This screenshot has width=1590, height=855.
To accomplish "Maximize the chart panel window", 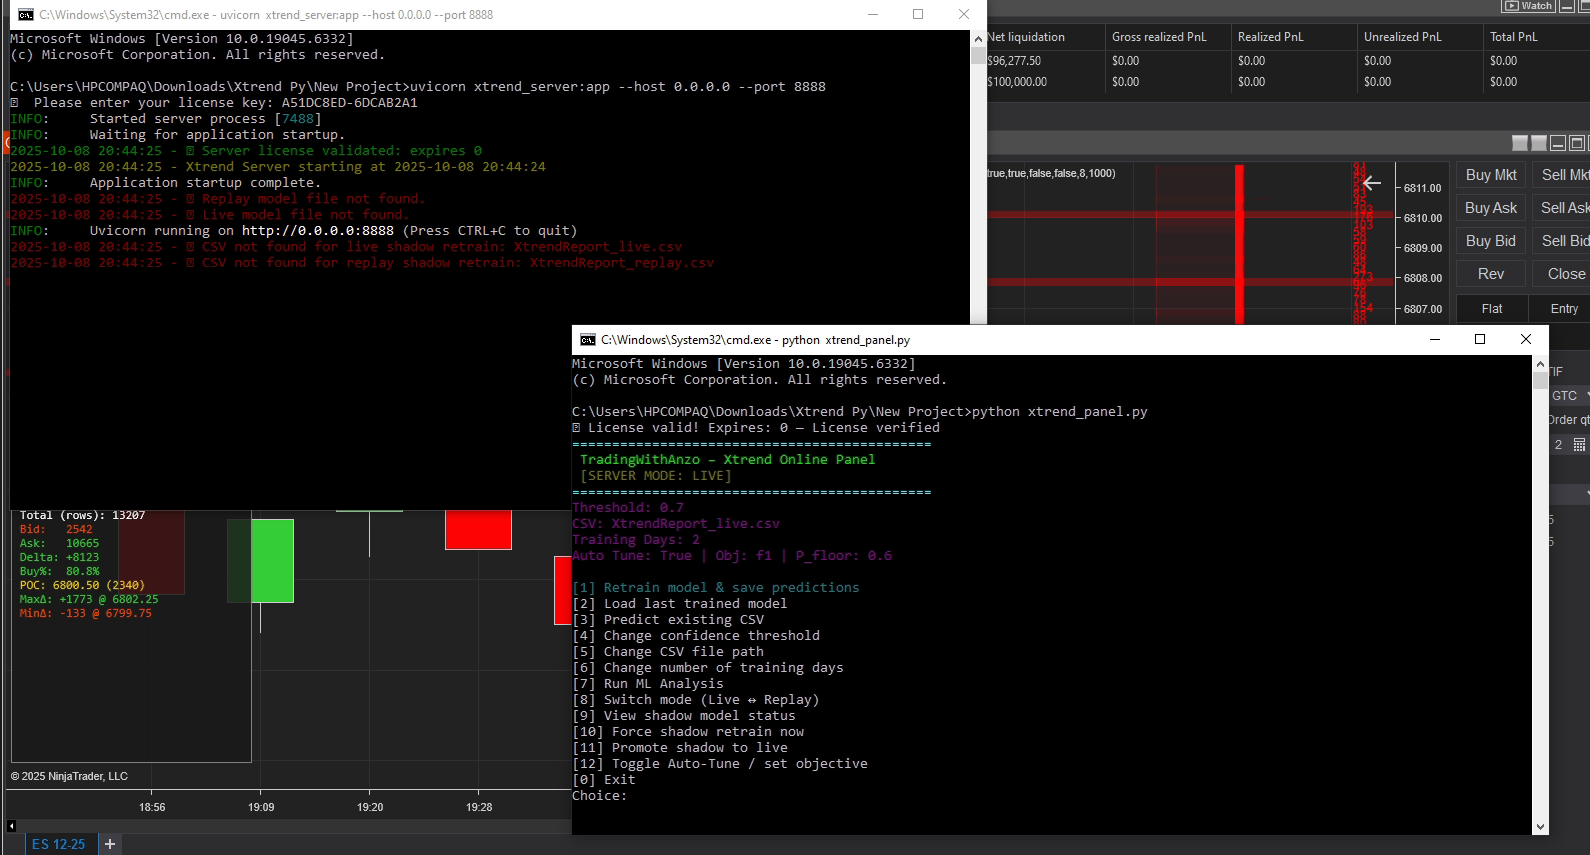I will tap(1577, 143).
